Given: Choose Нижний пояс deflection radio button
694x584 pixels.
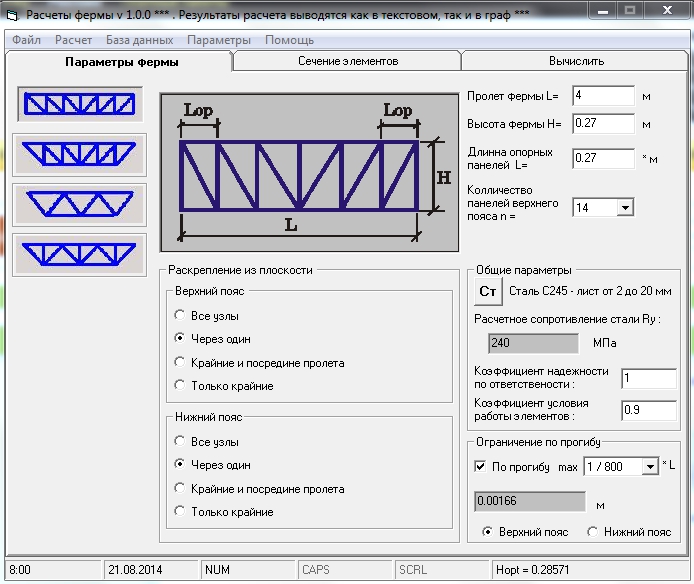Looking at the screenshot, I should pyautogui.click(x=593, y=532).
